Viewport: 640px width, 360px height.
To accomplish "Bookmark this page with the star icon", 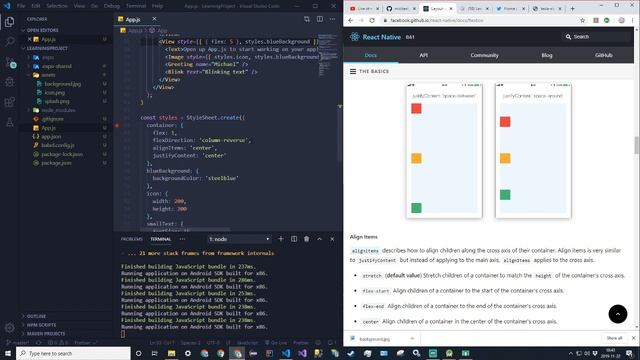I will (582, 20).
